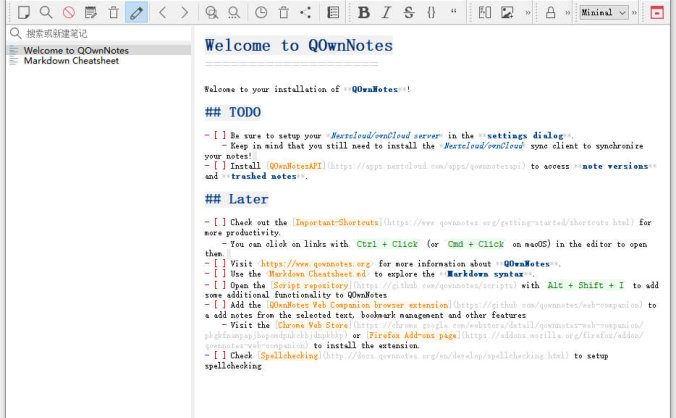The image size is (676, 418).
Task: Go back with the left arrow icon
Action: (x=163, y=12)
